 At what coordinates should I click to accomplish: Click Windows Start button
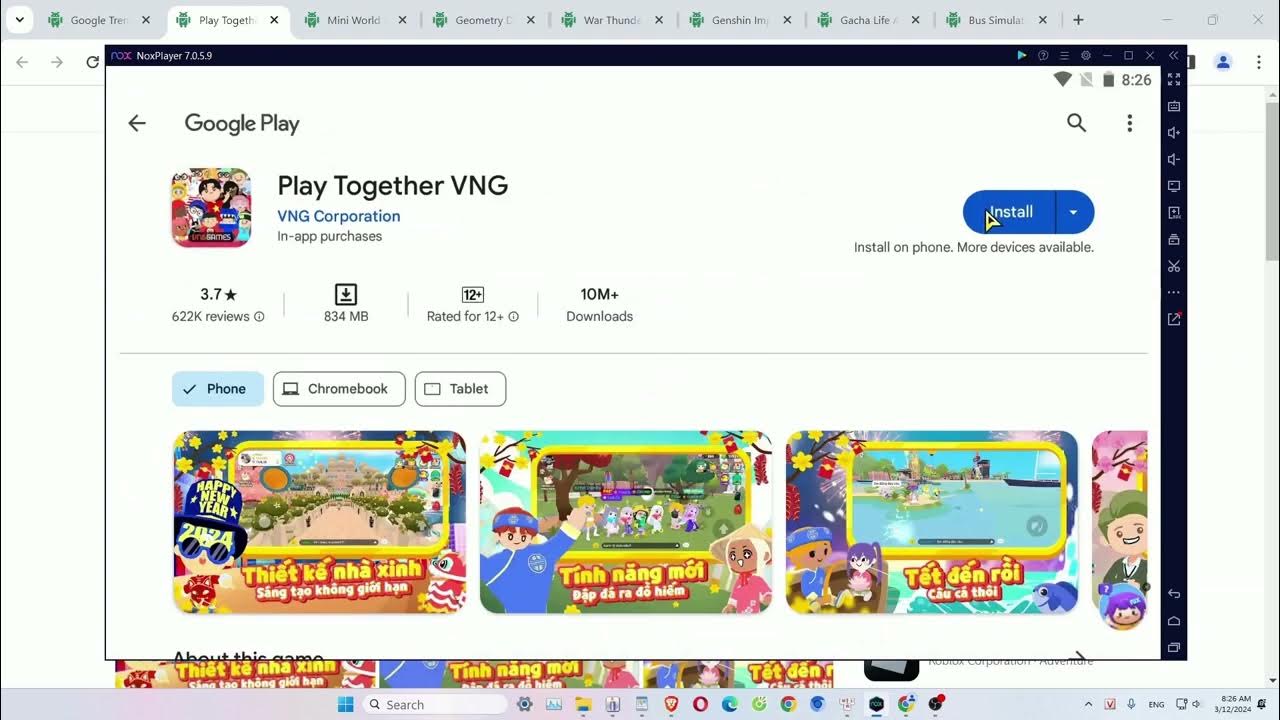(x=346, y=704)
